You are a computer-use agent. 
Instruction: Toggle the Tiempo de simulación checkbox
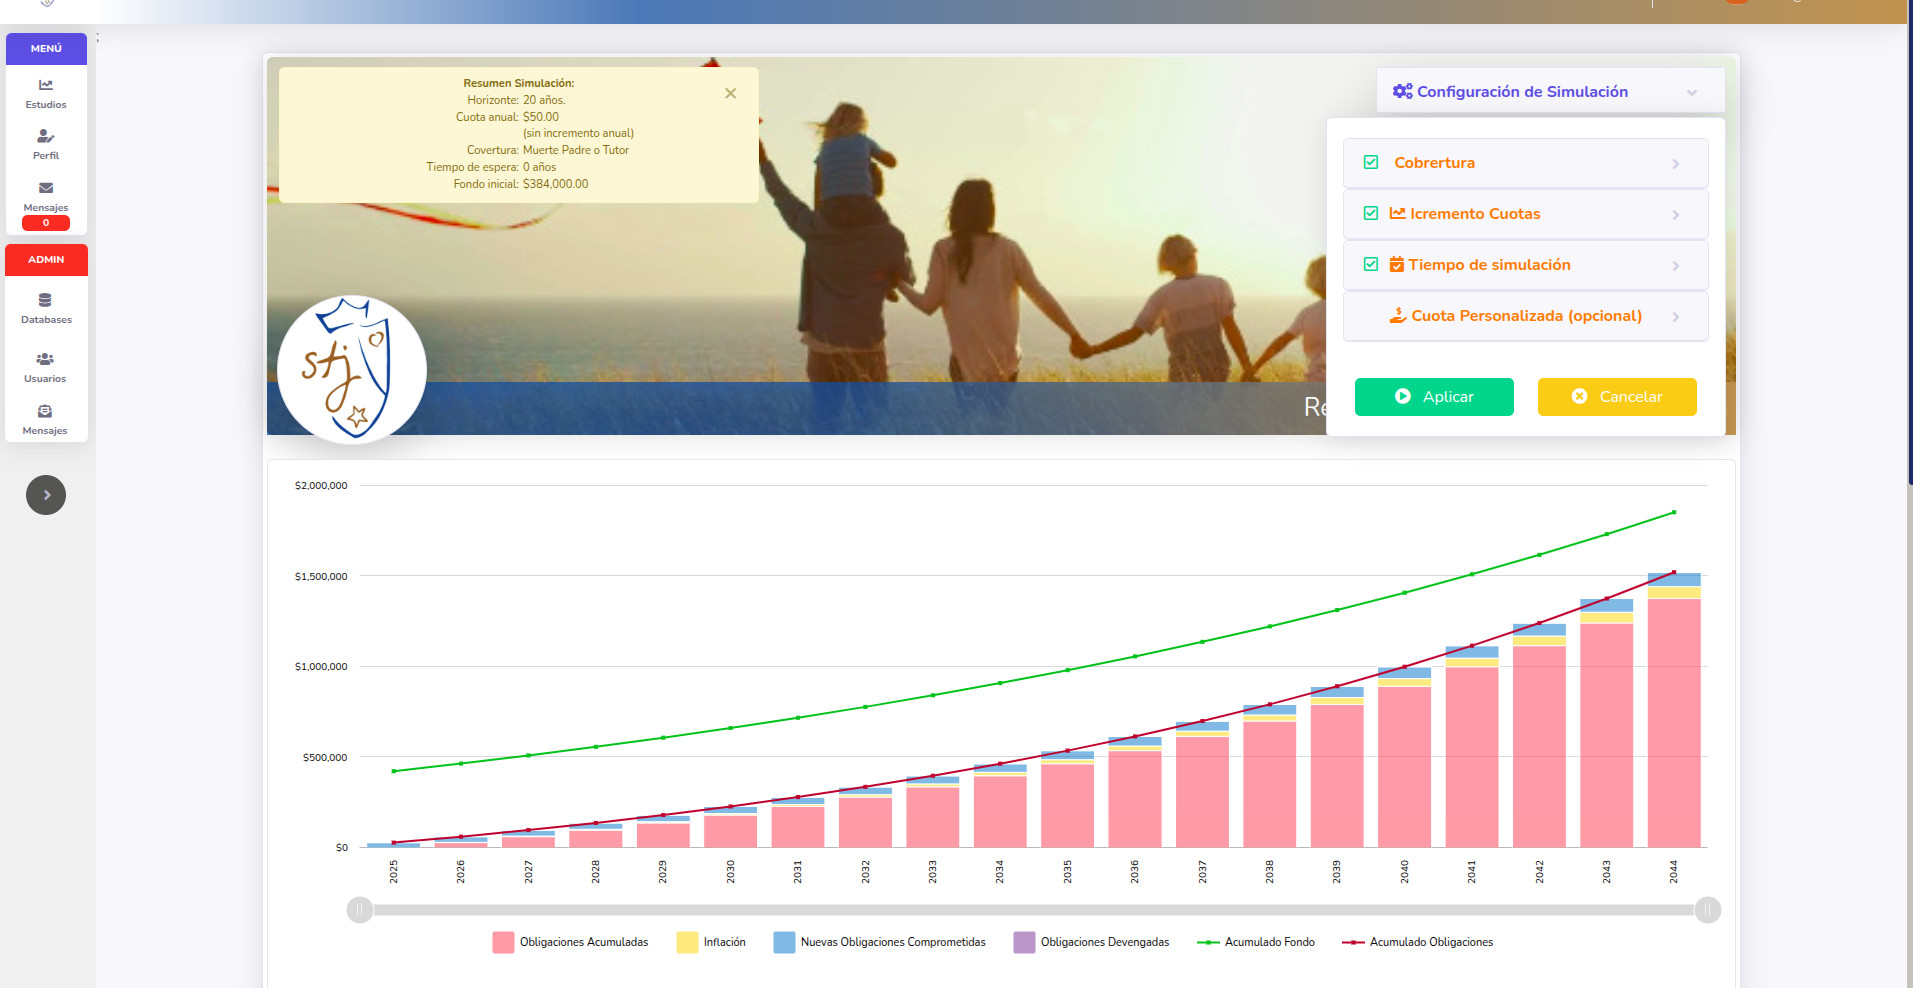coord(1371,265)
